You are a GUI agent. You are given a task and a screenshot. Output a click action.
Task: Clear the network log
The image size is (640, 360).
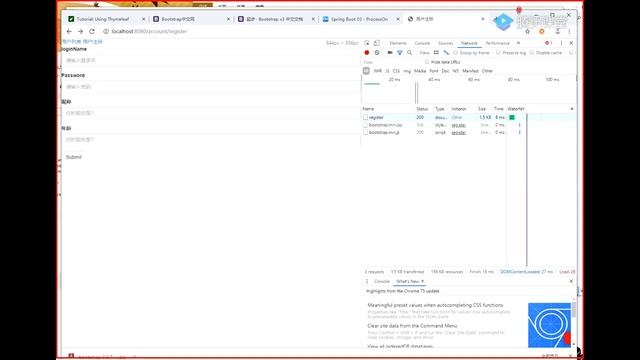[377, 53]
